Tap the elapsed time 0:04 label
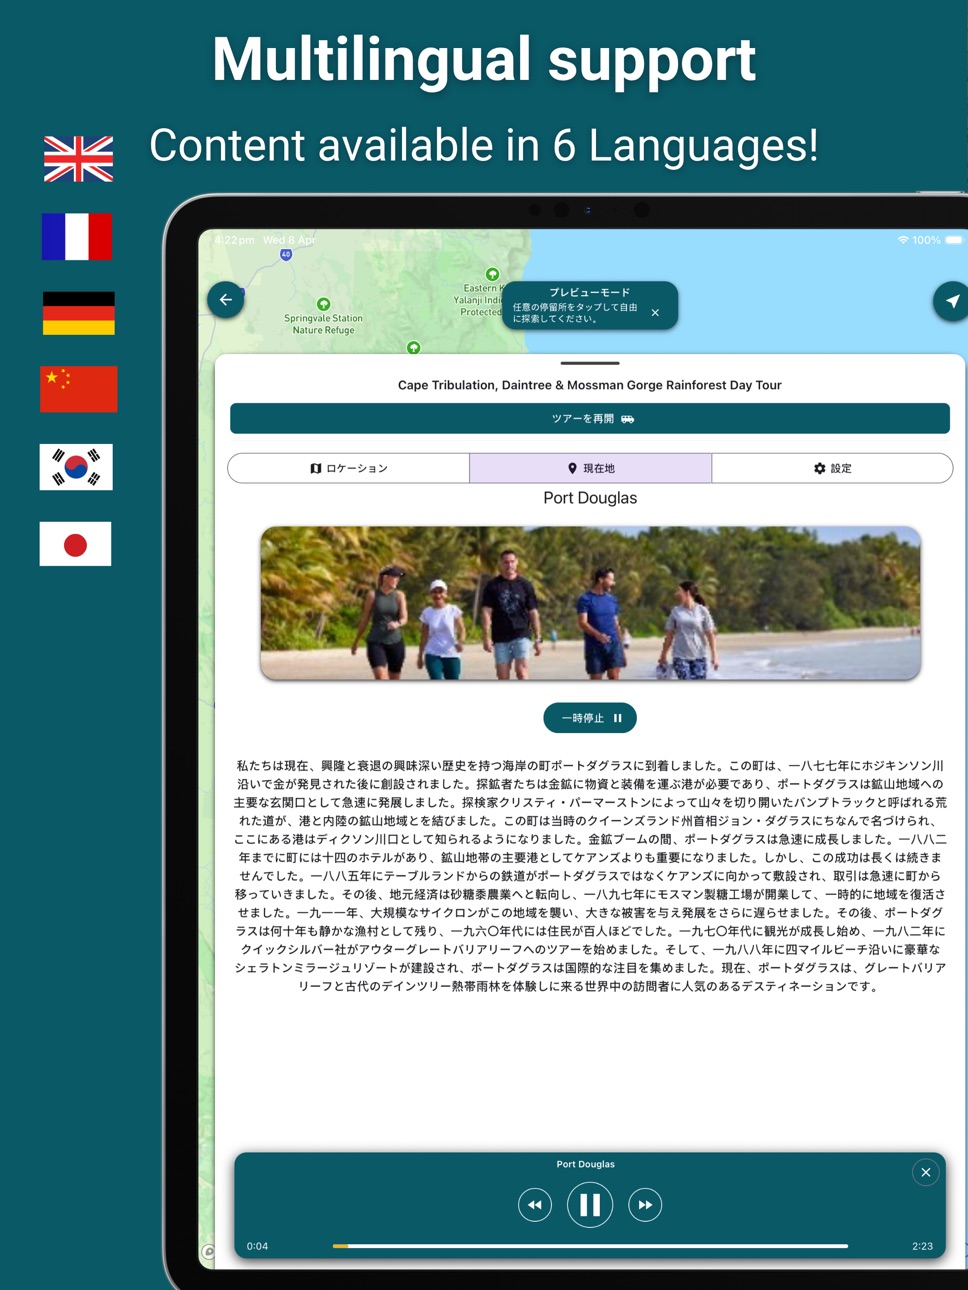The width and height of the screenshot is (968, 1290). [x=258, y=1246]
